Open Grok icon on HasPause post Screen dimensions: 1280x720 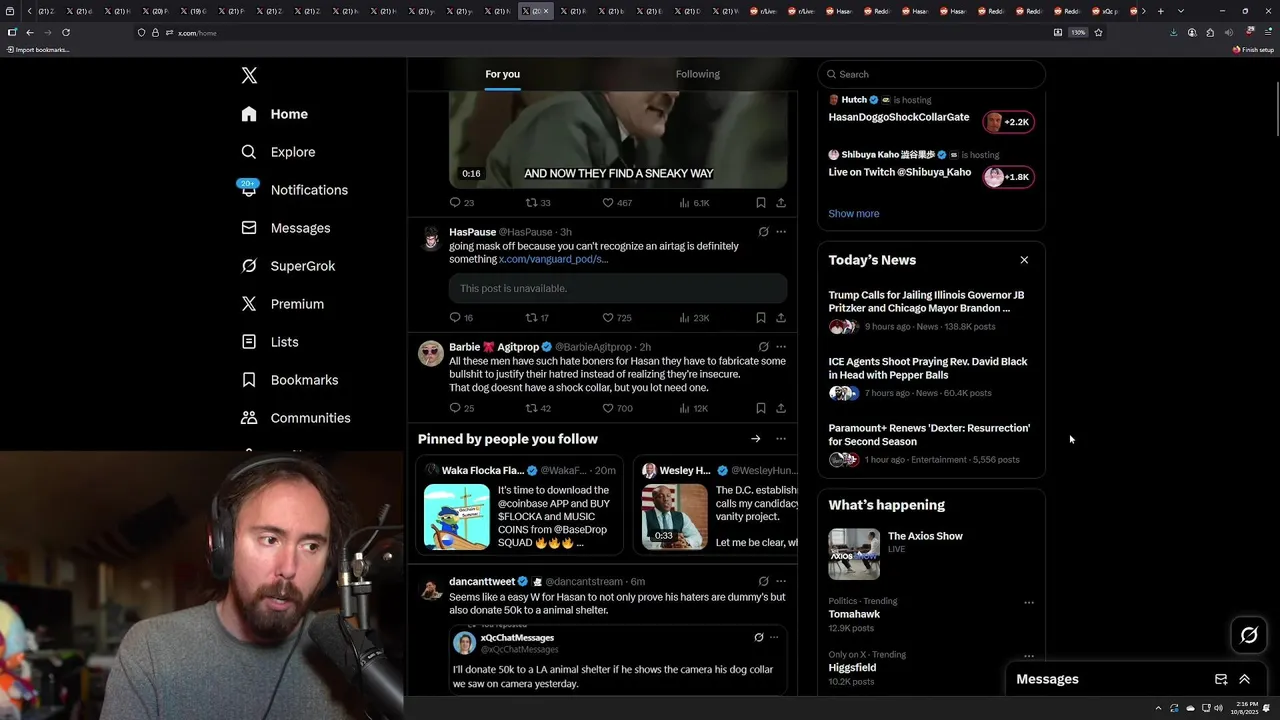click(x=763, y=232)
